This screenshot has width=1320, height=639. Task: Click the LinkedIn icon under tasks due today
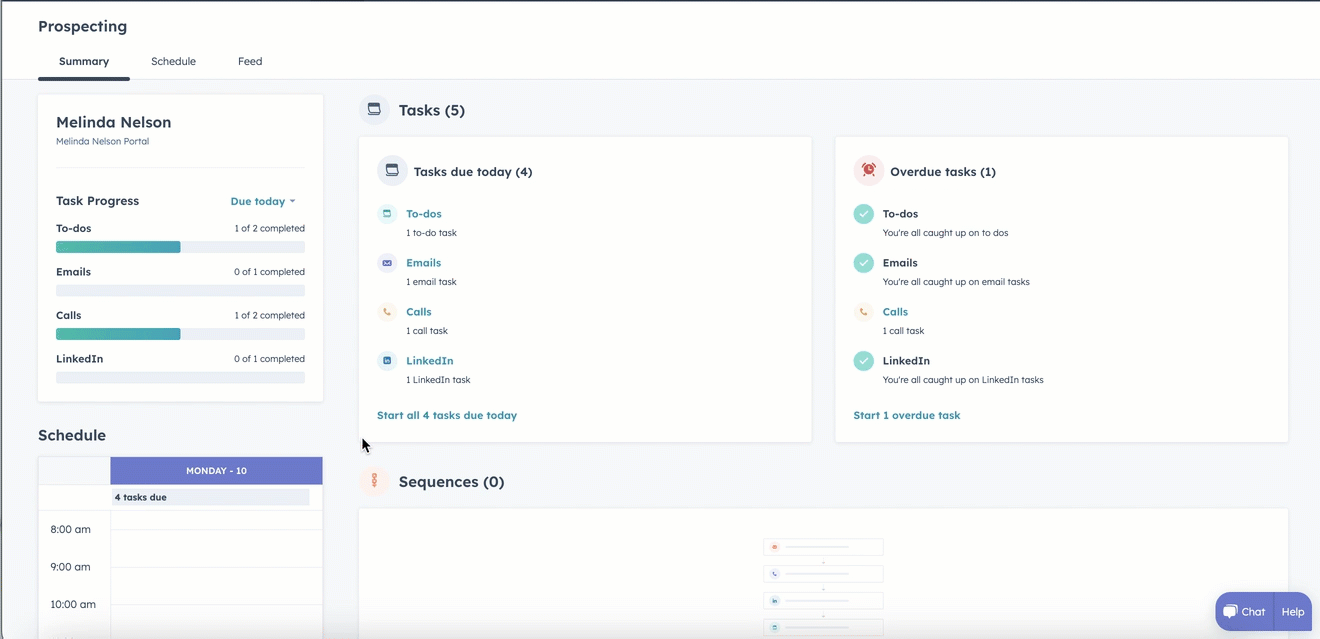387,360
